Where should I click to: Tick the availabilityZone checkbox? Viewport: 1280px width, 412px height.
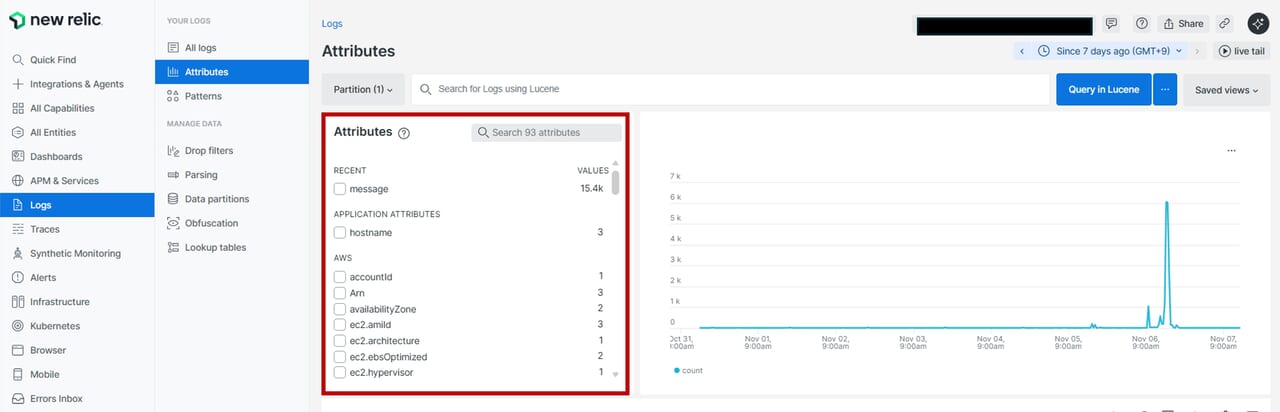[340, 309]
